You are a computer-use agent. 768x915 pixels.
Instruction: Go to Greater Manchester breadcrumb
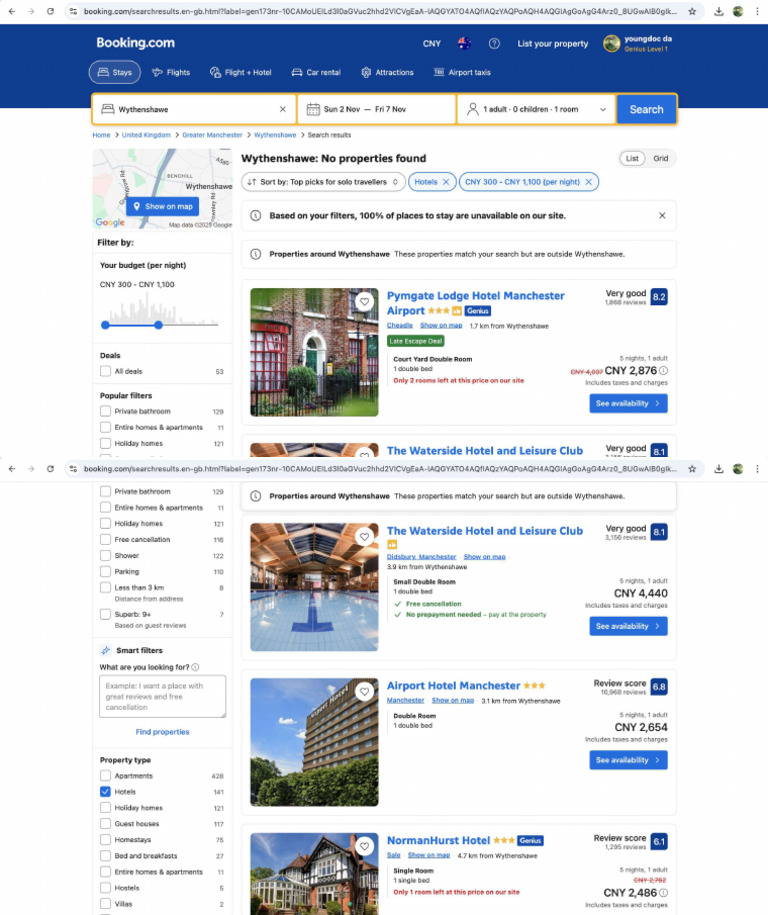click(212, 135)
